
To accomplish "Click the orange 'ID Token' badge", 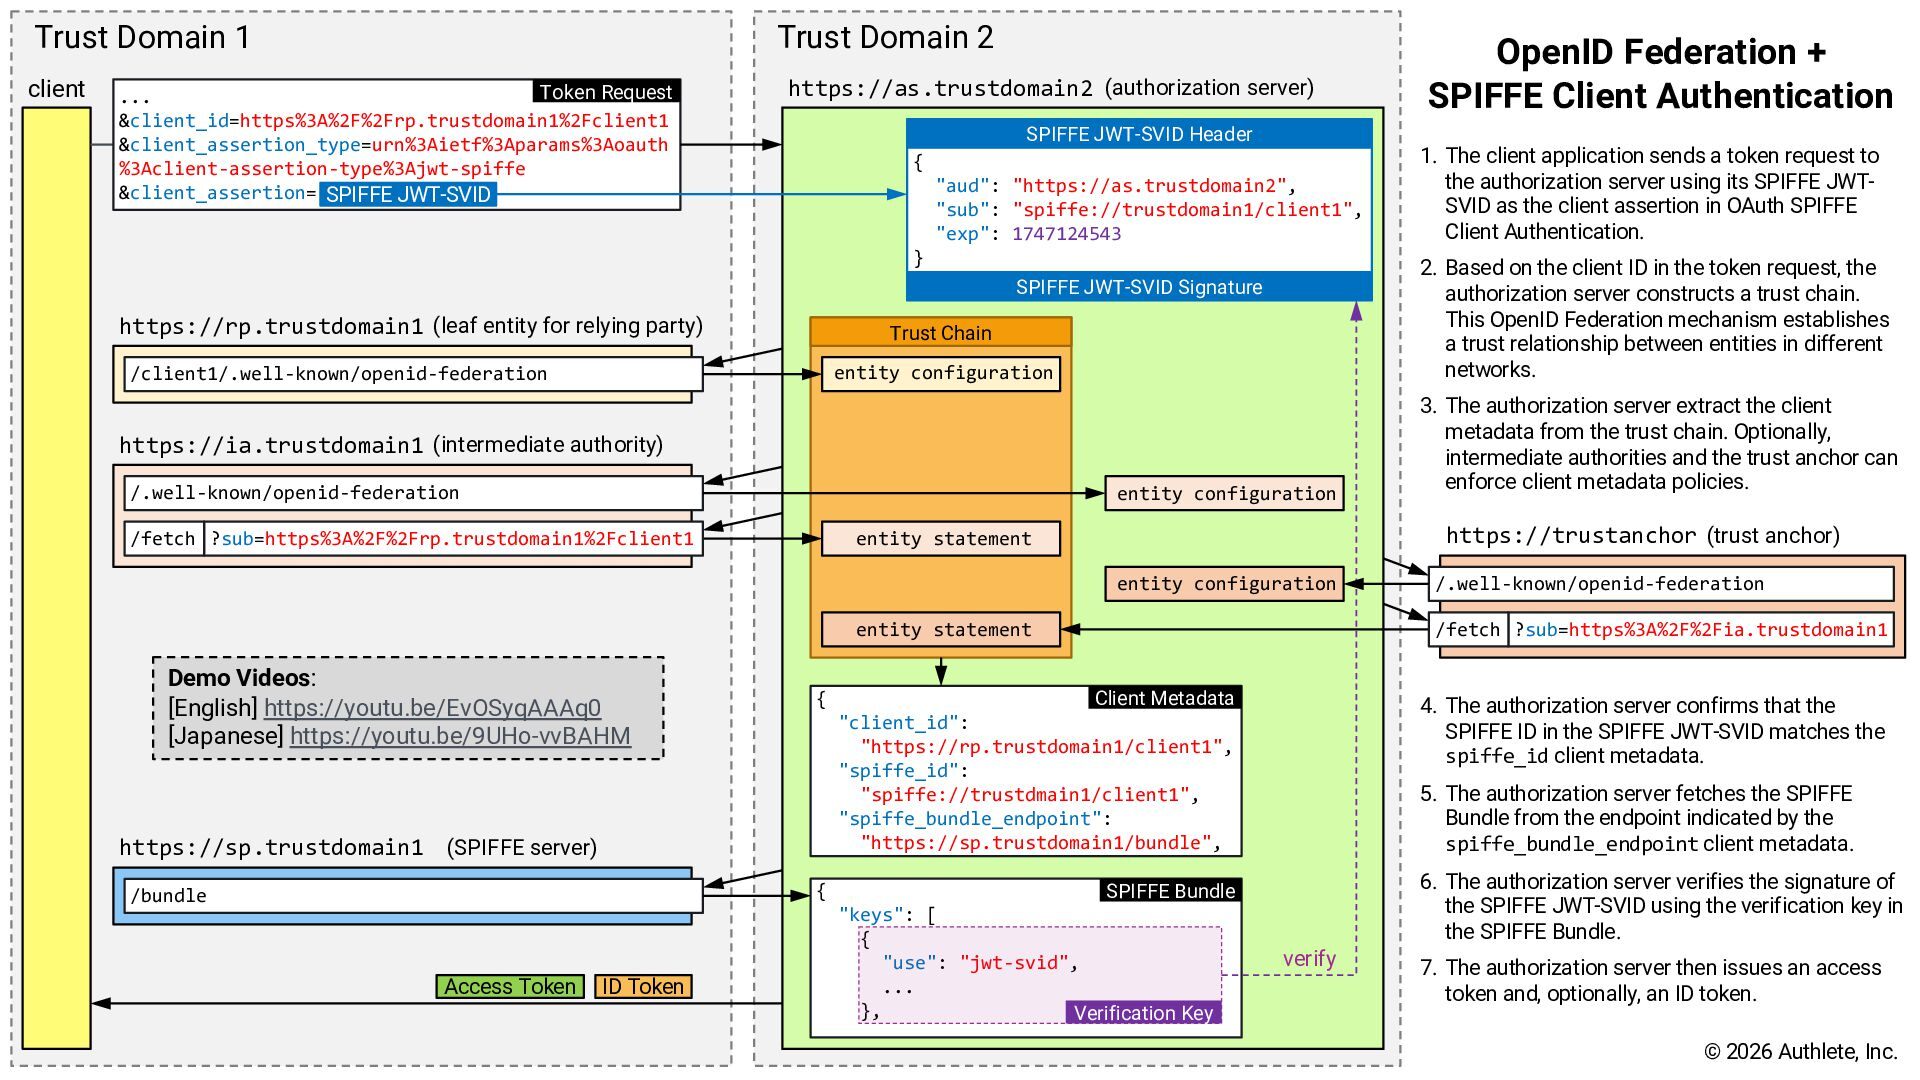I will (x=643, y=987).
